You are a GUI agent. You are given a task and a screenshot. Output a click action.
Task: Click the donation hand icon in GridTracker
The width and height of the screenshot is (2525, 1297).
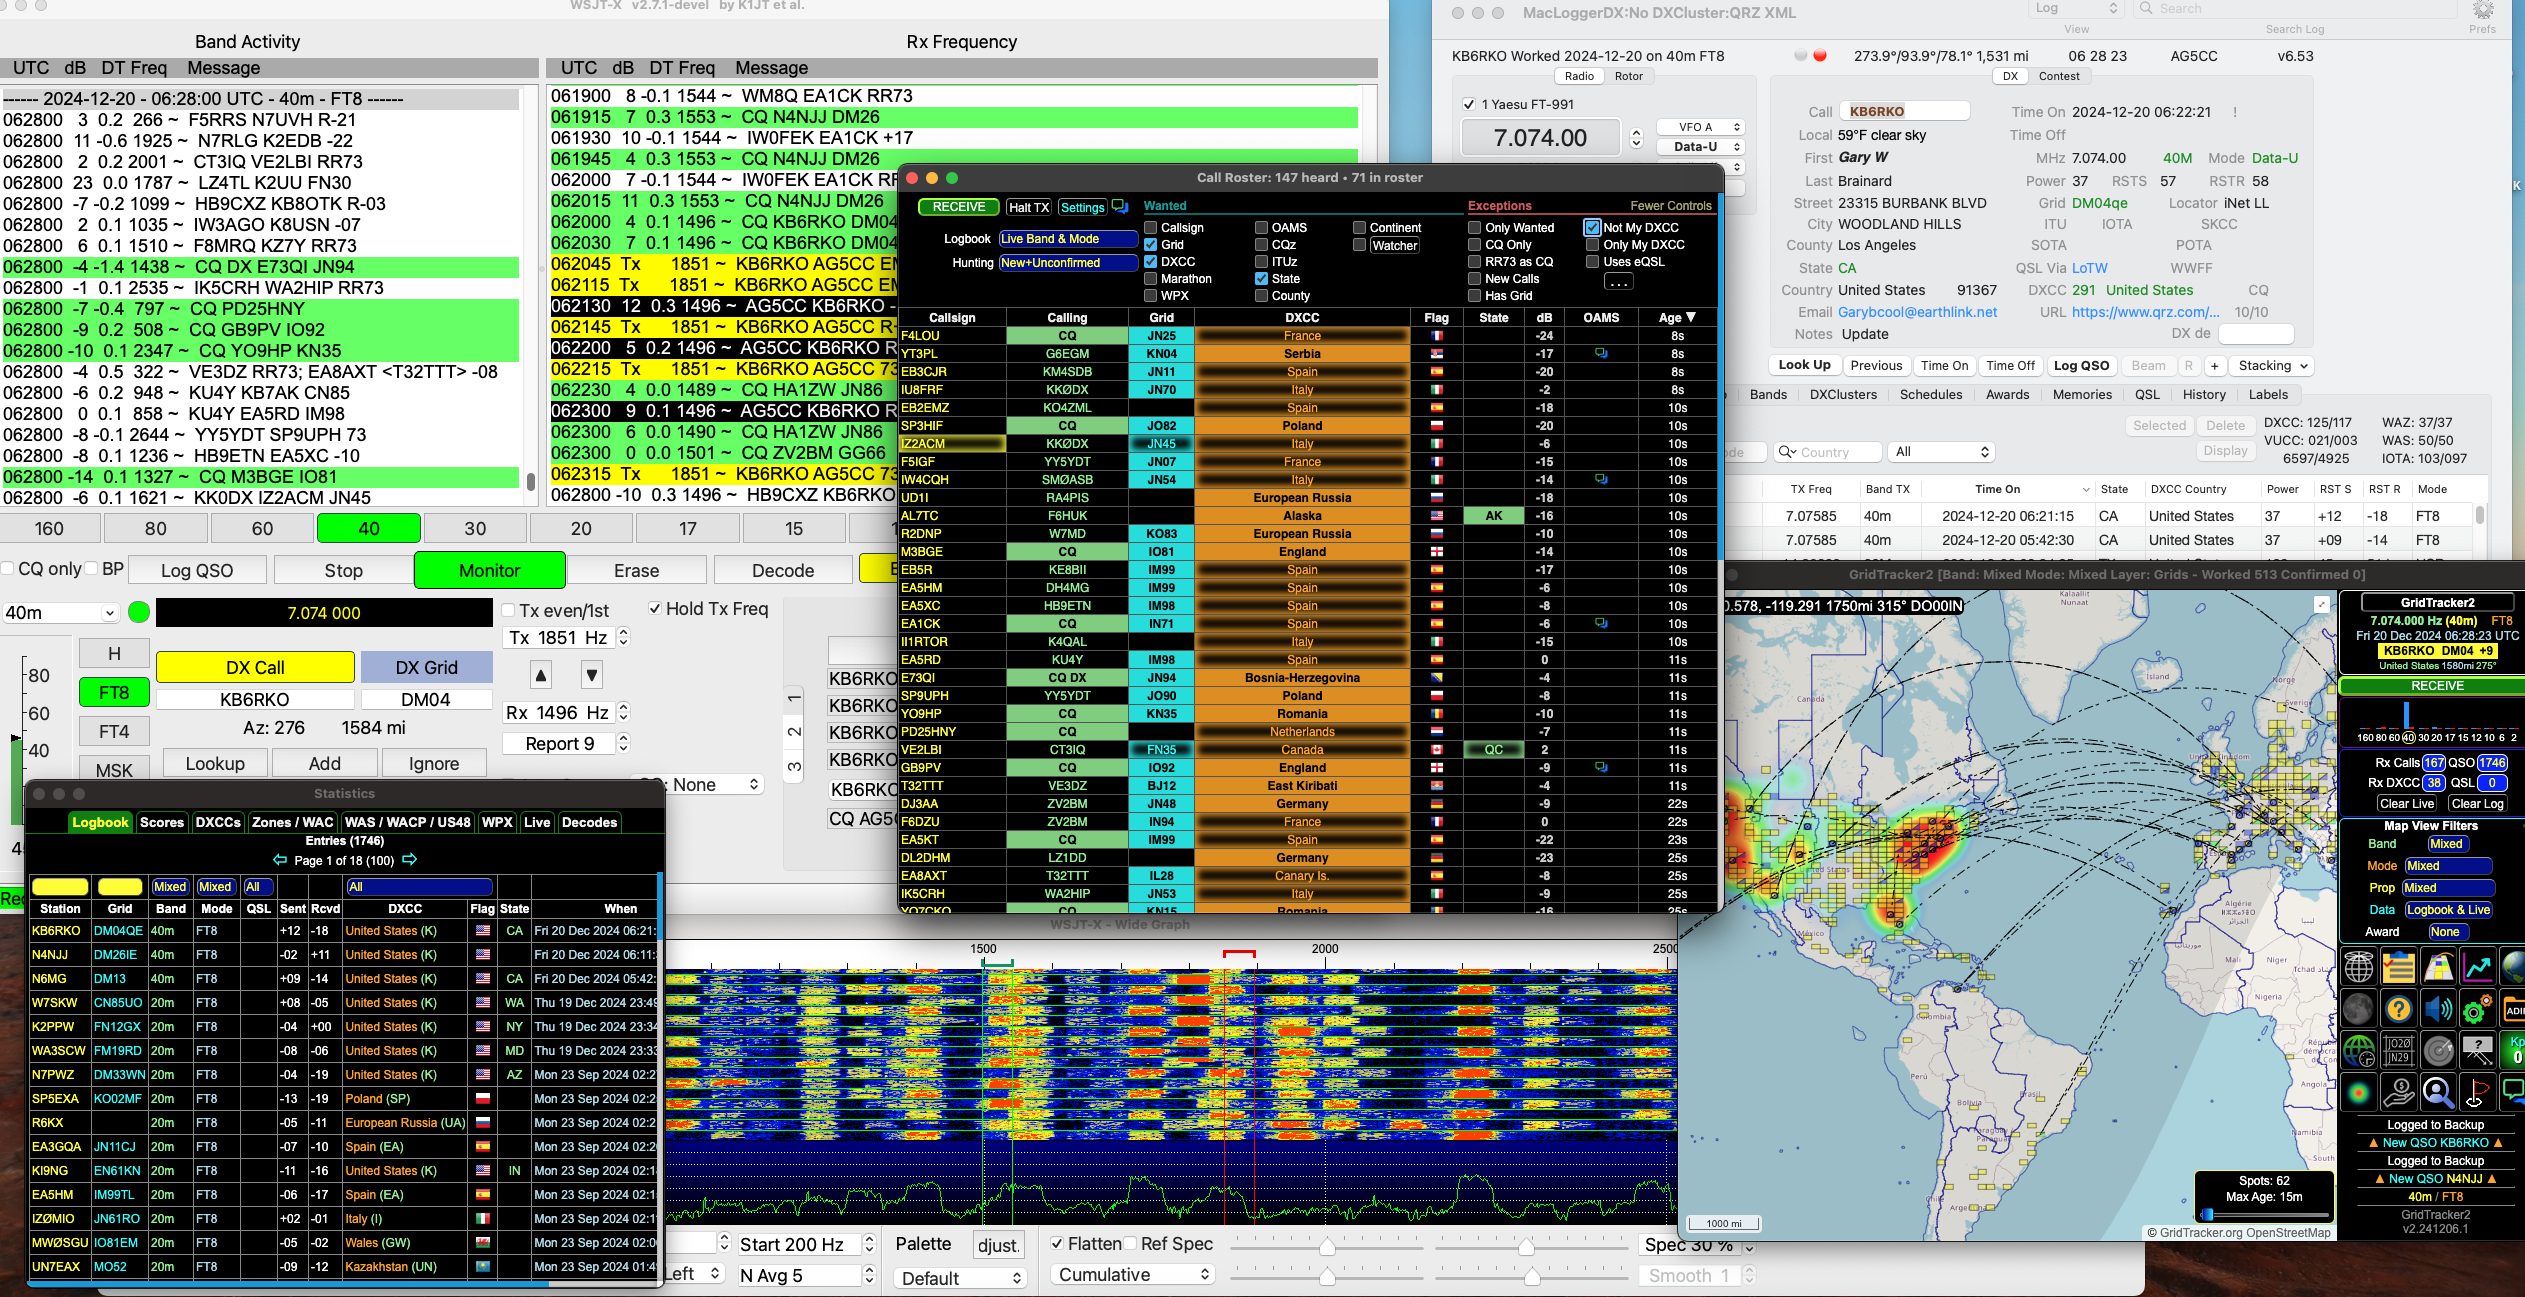[2399, 1092]
